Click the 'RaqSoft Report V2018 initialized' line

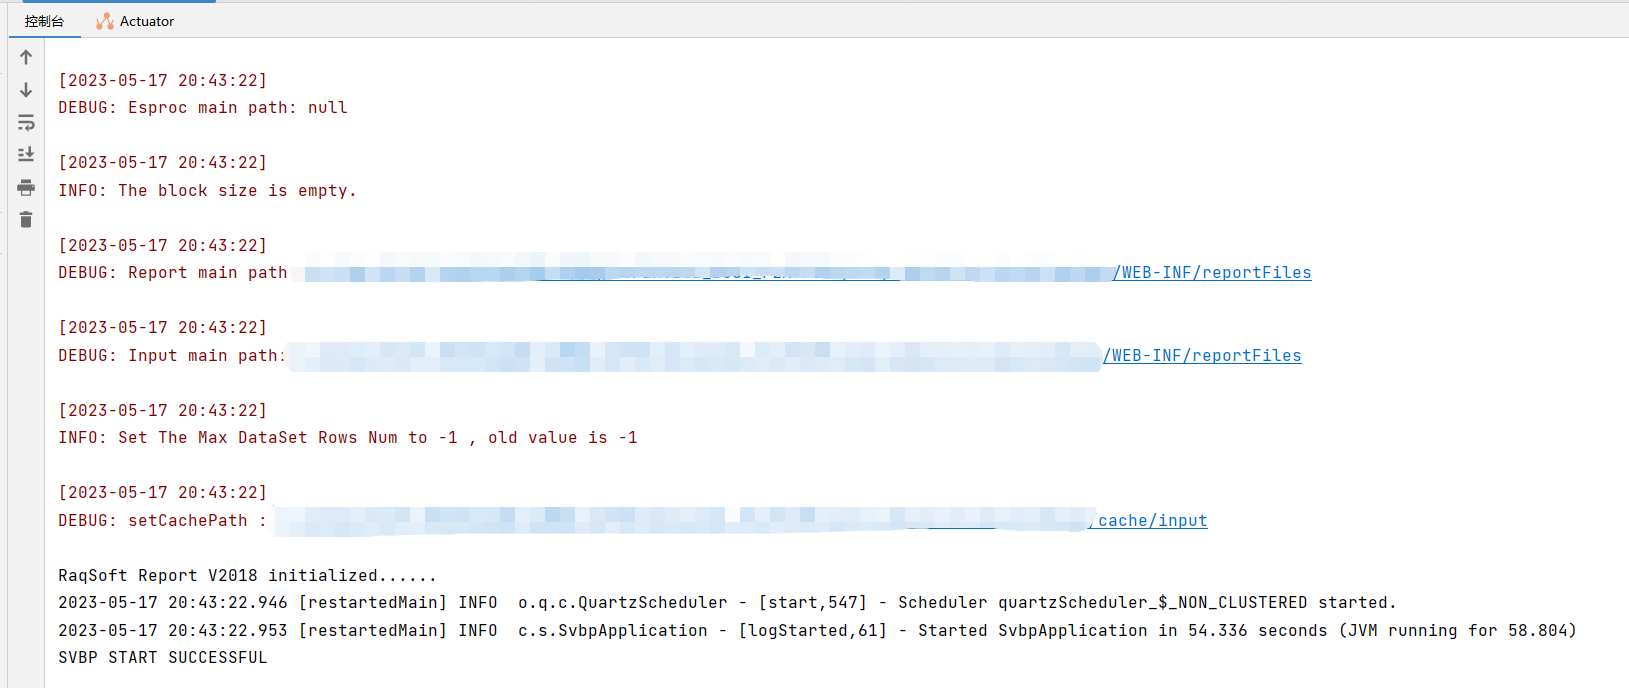[x=247, y=576]
